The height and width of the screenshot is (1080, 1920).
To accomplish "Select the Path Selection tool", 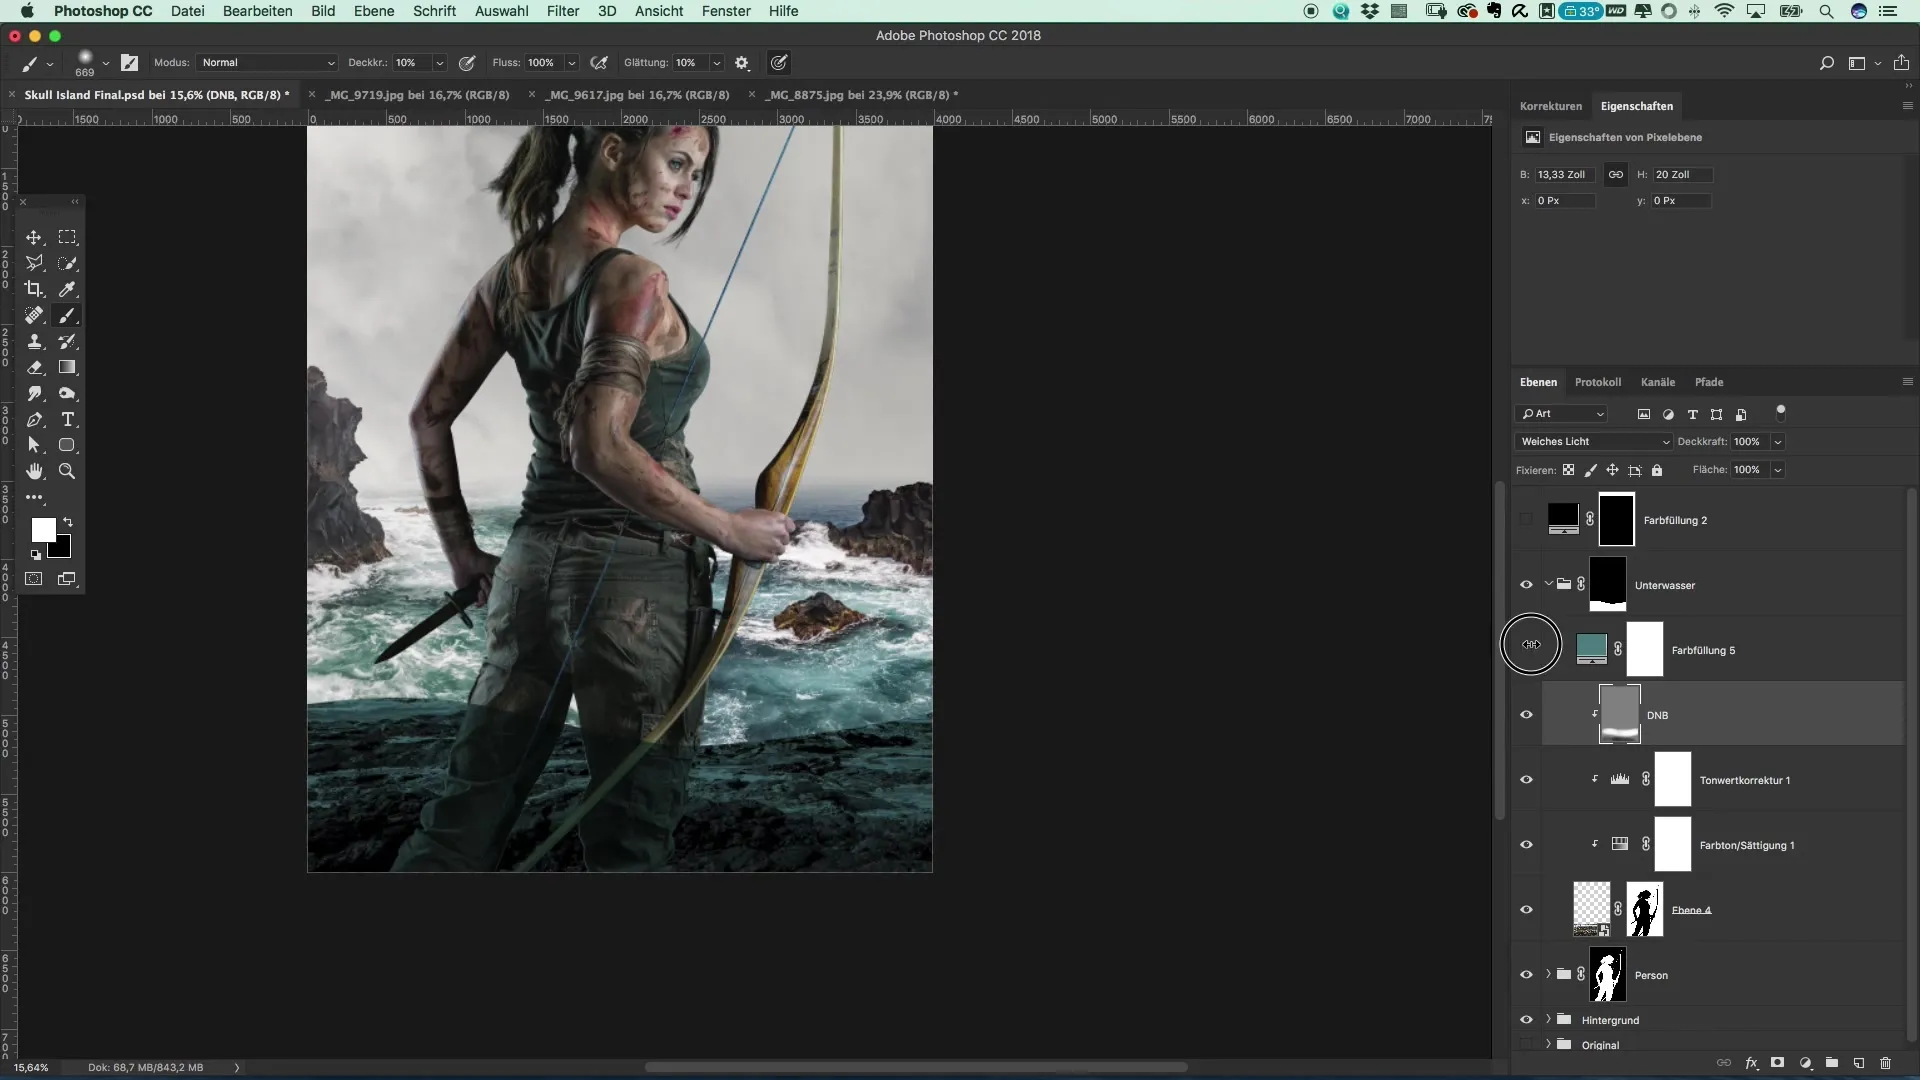I will coord(34,445).
